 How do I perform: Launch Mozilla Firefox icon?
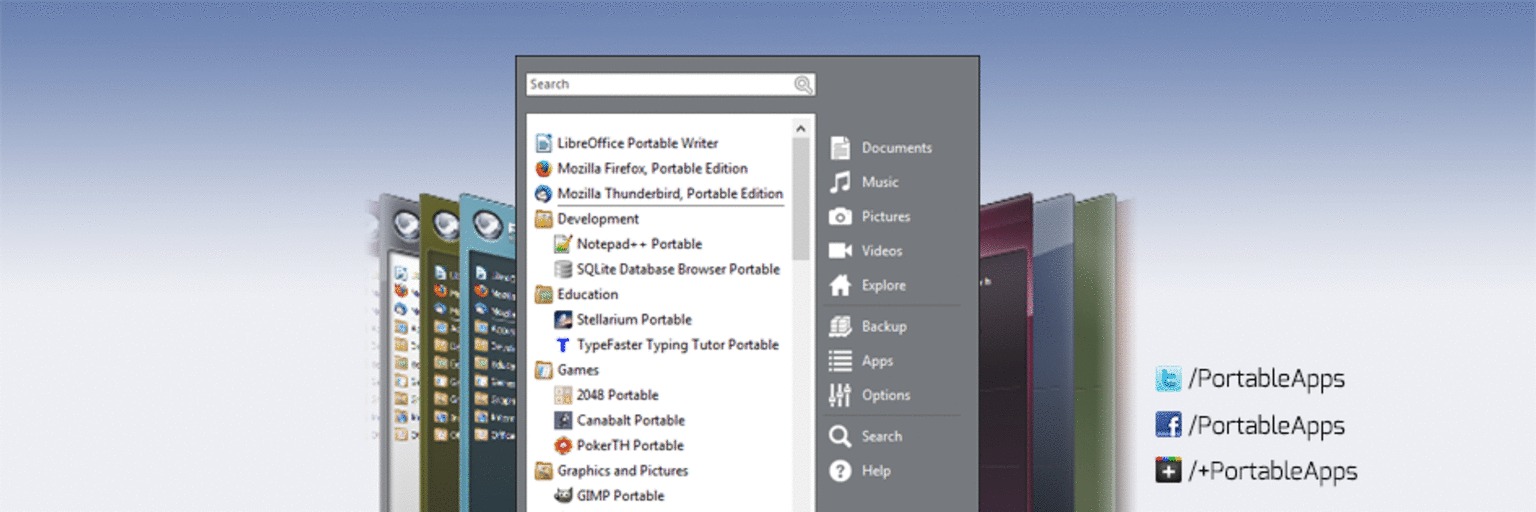point(544,168)
